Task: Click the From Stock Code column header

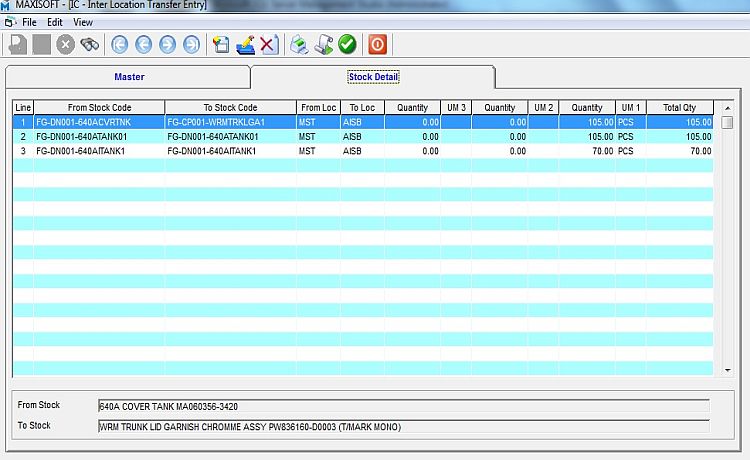Action: pyautogui.click(x=99, y=107)
